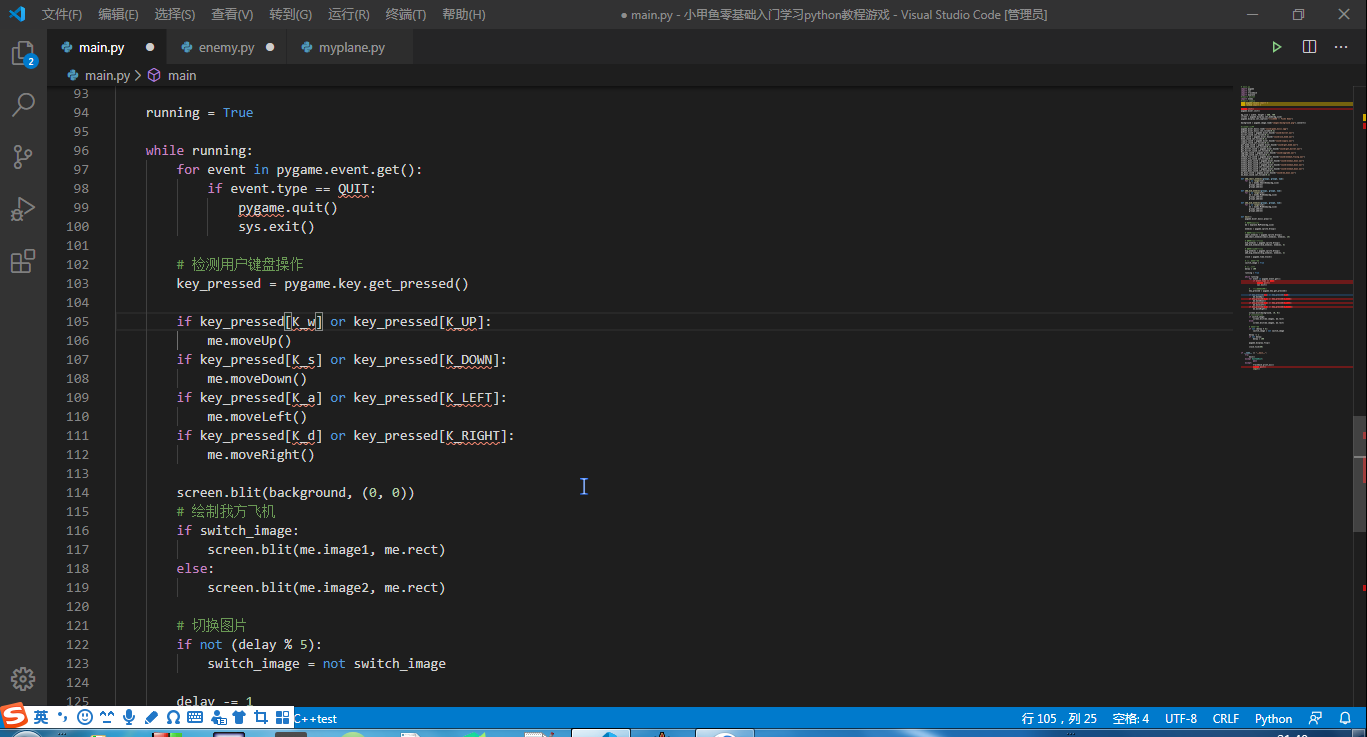Open the 选择(S) menu
1367x737 pixels.
coord(175,14)
